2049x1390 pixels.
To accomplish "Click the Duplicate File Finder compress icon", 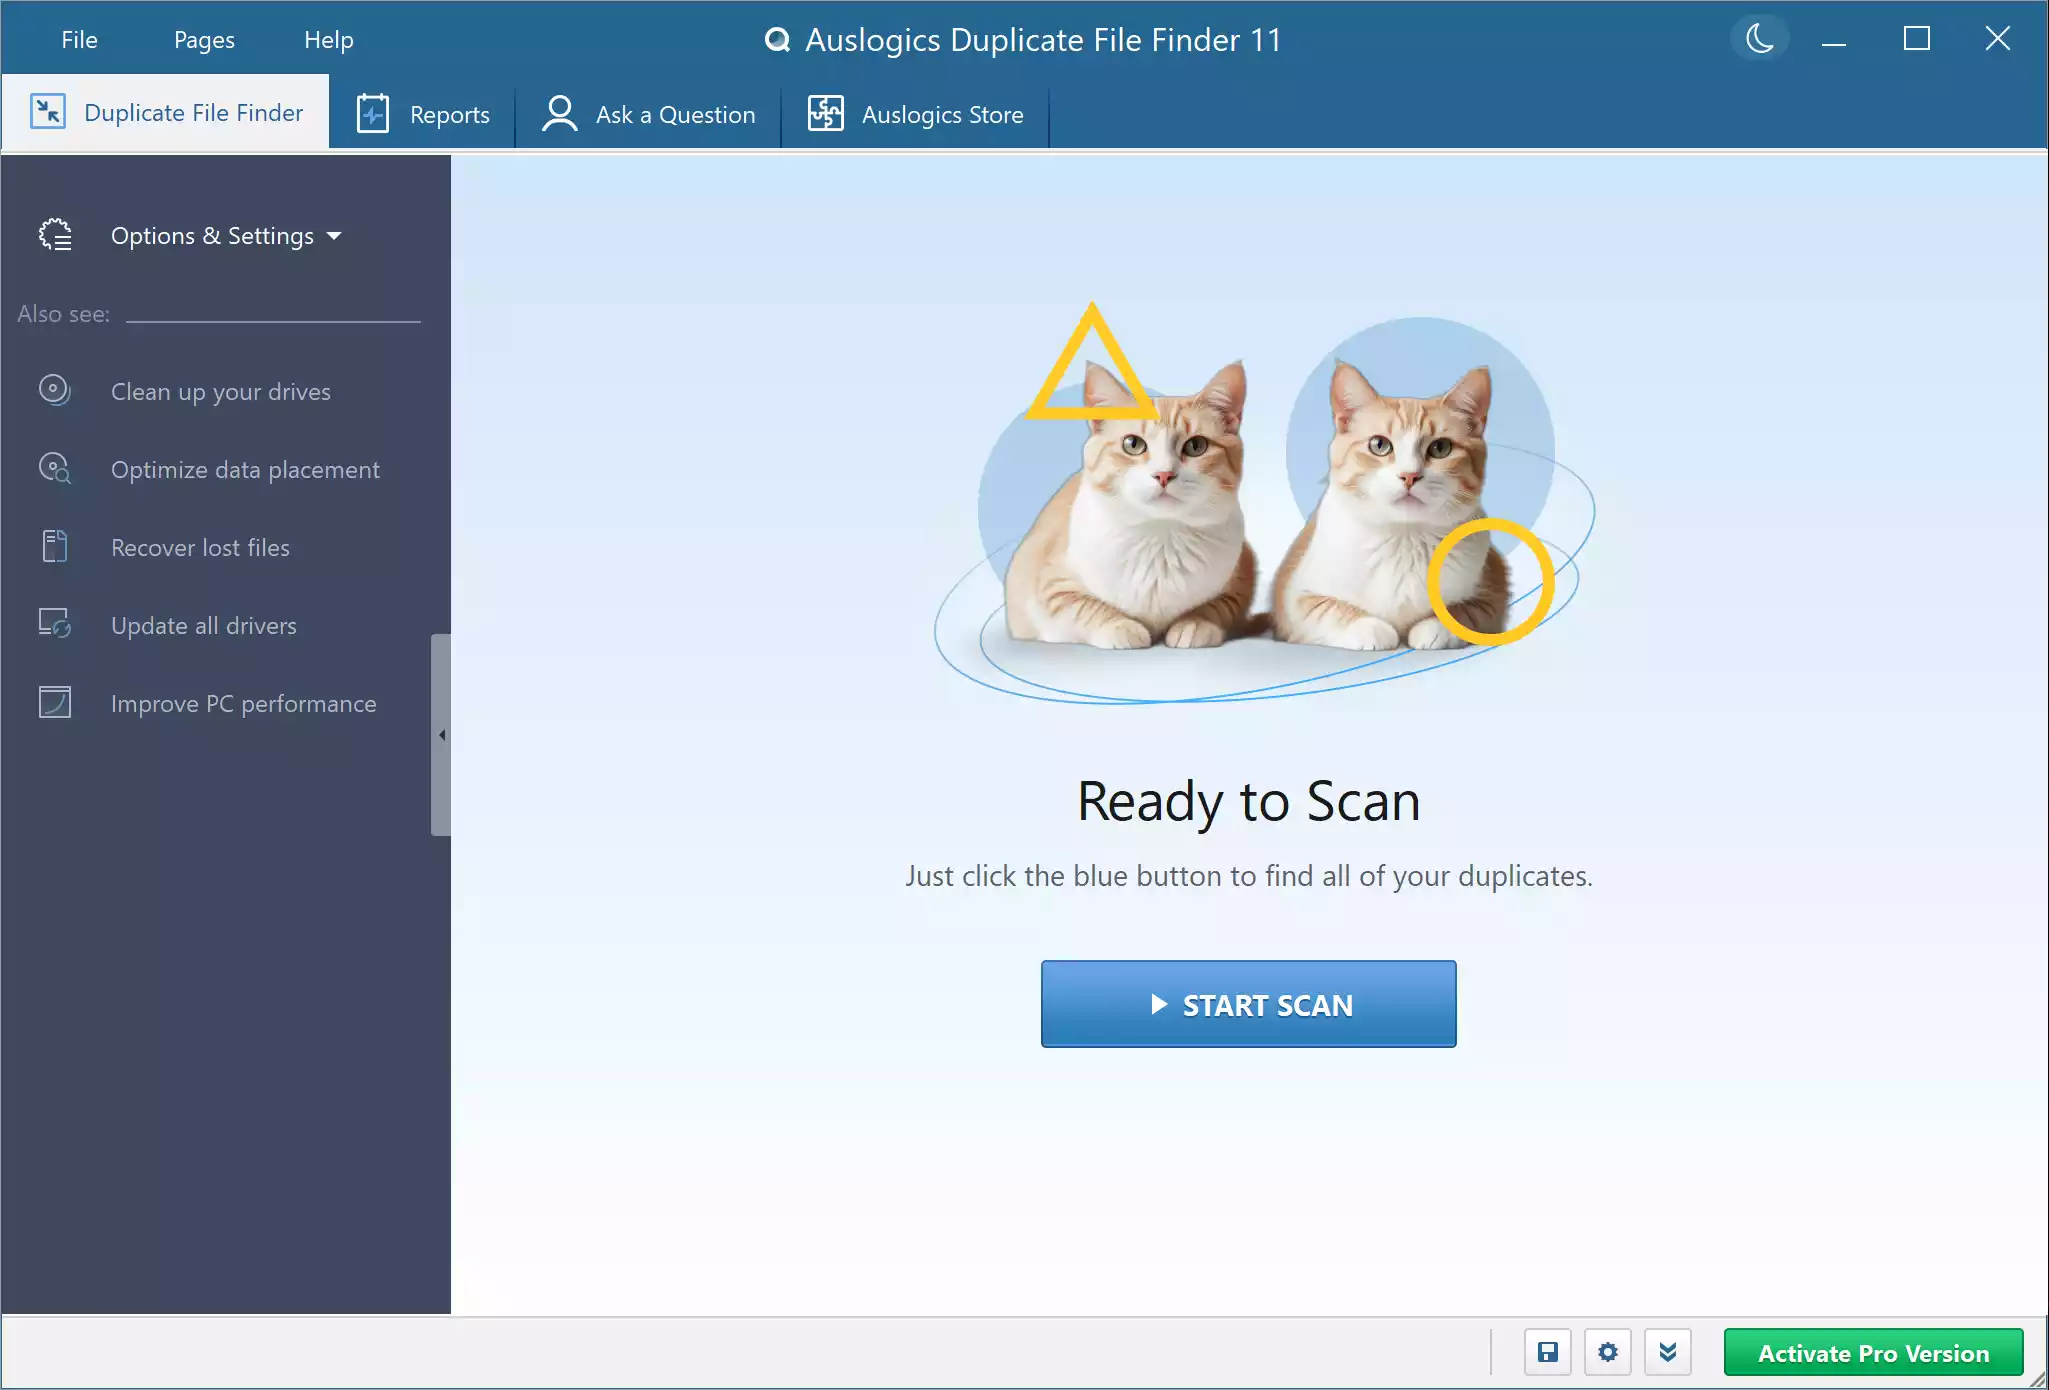I will 46,111.
